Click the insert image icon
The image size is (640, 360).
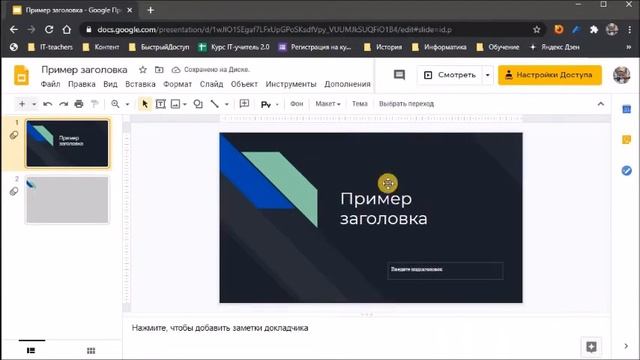point(175,104)
